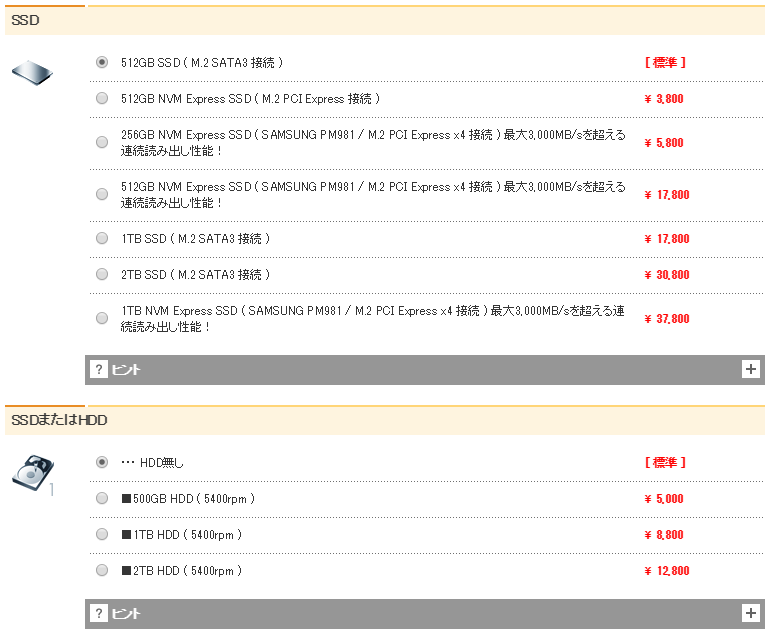Select the 1TB HDD 5400rpm option
The width and height of the screenshot is (769, 631).
pyautogui.click(x=102, y=534)
